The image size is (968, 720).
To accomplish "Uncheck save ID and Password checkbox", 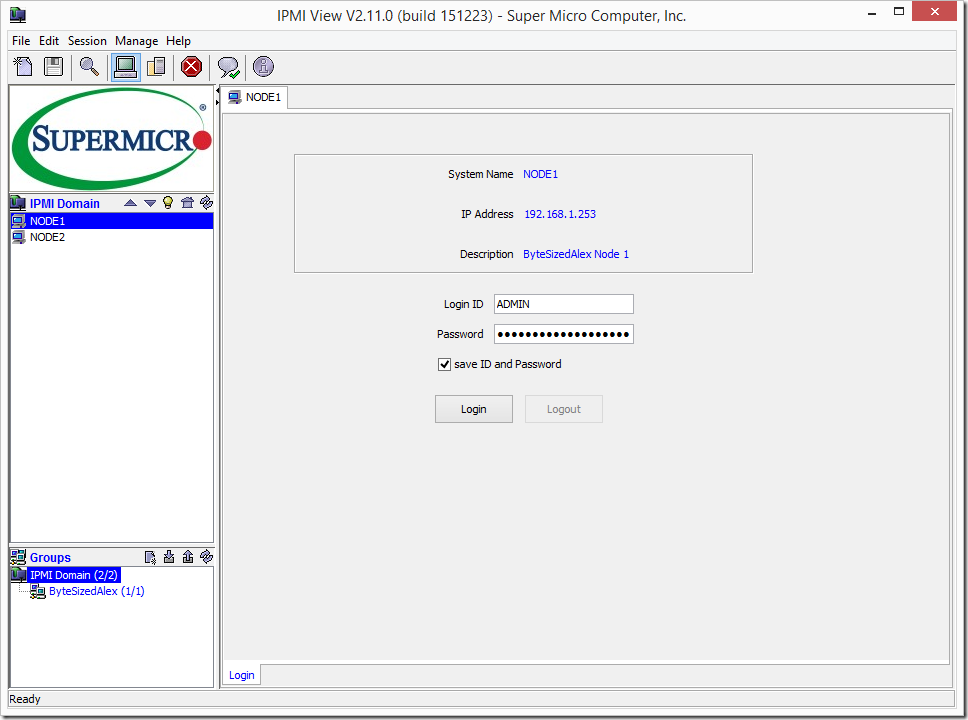I will click(x=444, y=364).
